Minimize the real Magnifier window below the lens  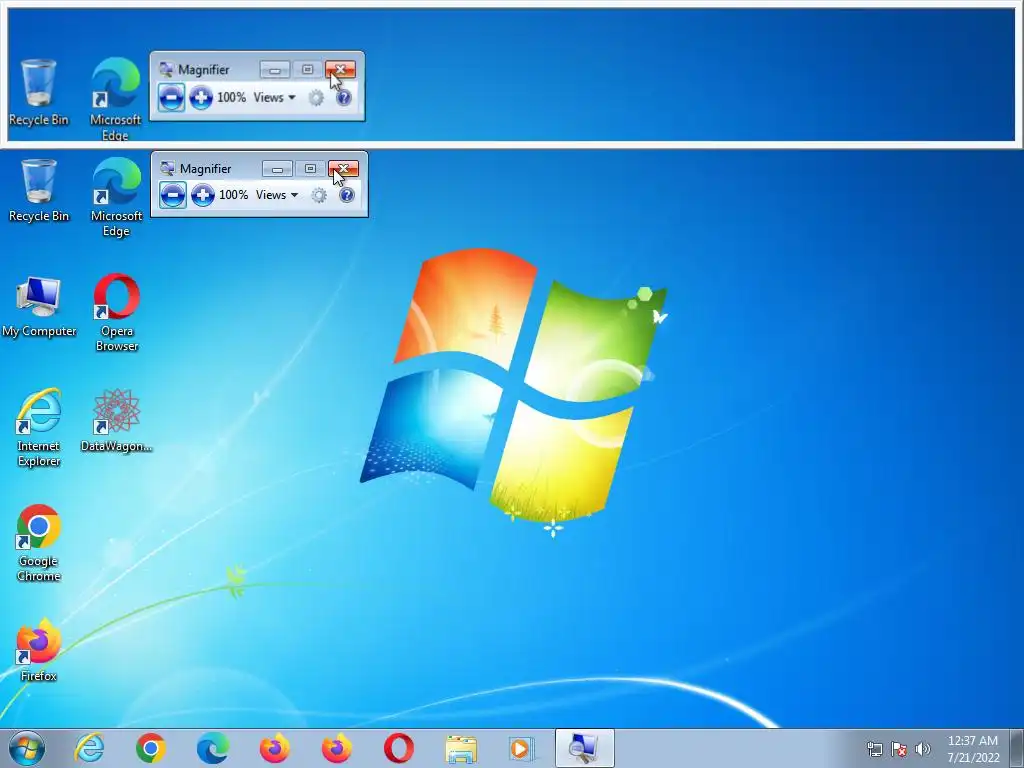click(x=277, y=169)
